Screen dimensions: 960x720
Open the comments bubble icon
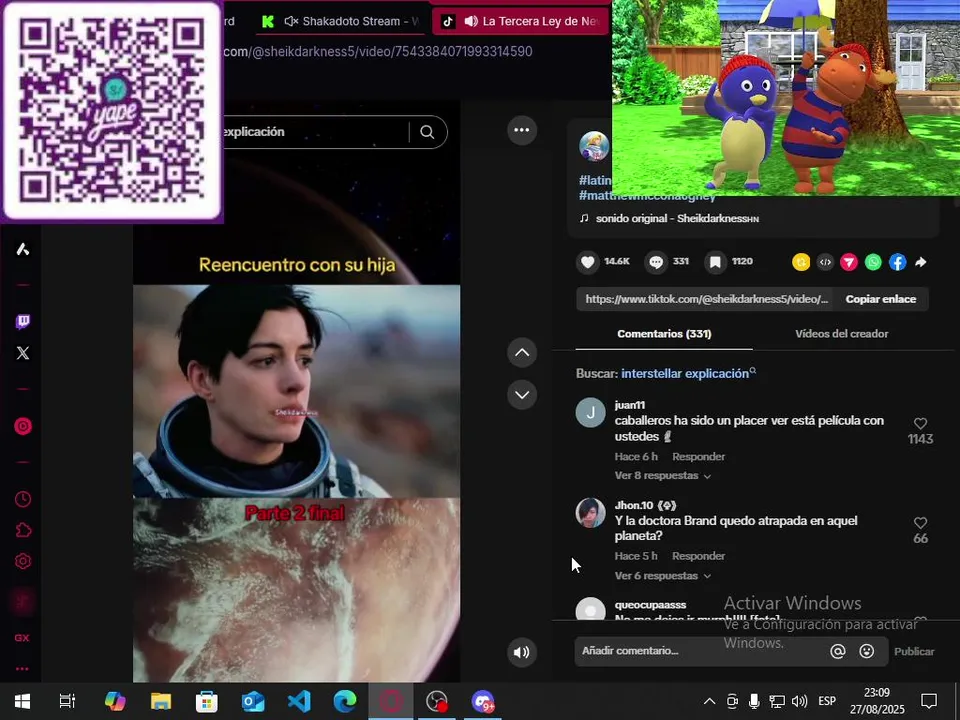(656, 262)
